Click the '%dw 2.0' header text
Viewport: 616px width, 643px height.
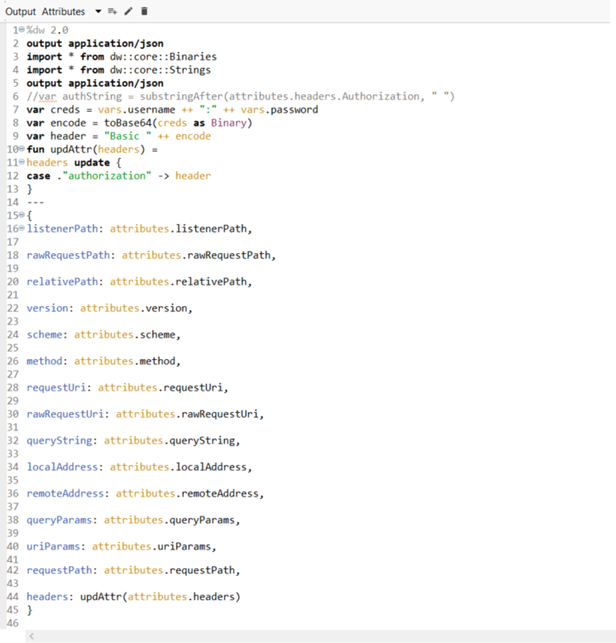pyautogui.click(x=48, y=30)
